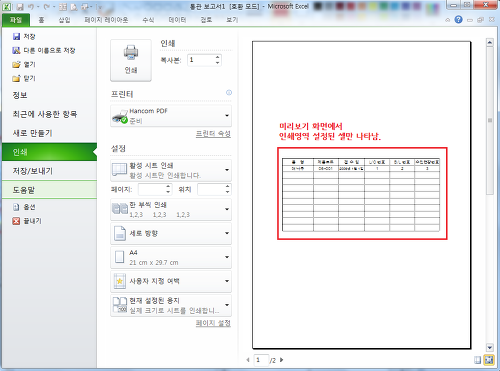Screen dimensions: 500x371
Task: Click the Save icon in Quick Access Toolbar
Action: click(20, 7)
